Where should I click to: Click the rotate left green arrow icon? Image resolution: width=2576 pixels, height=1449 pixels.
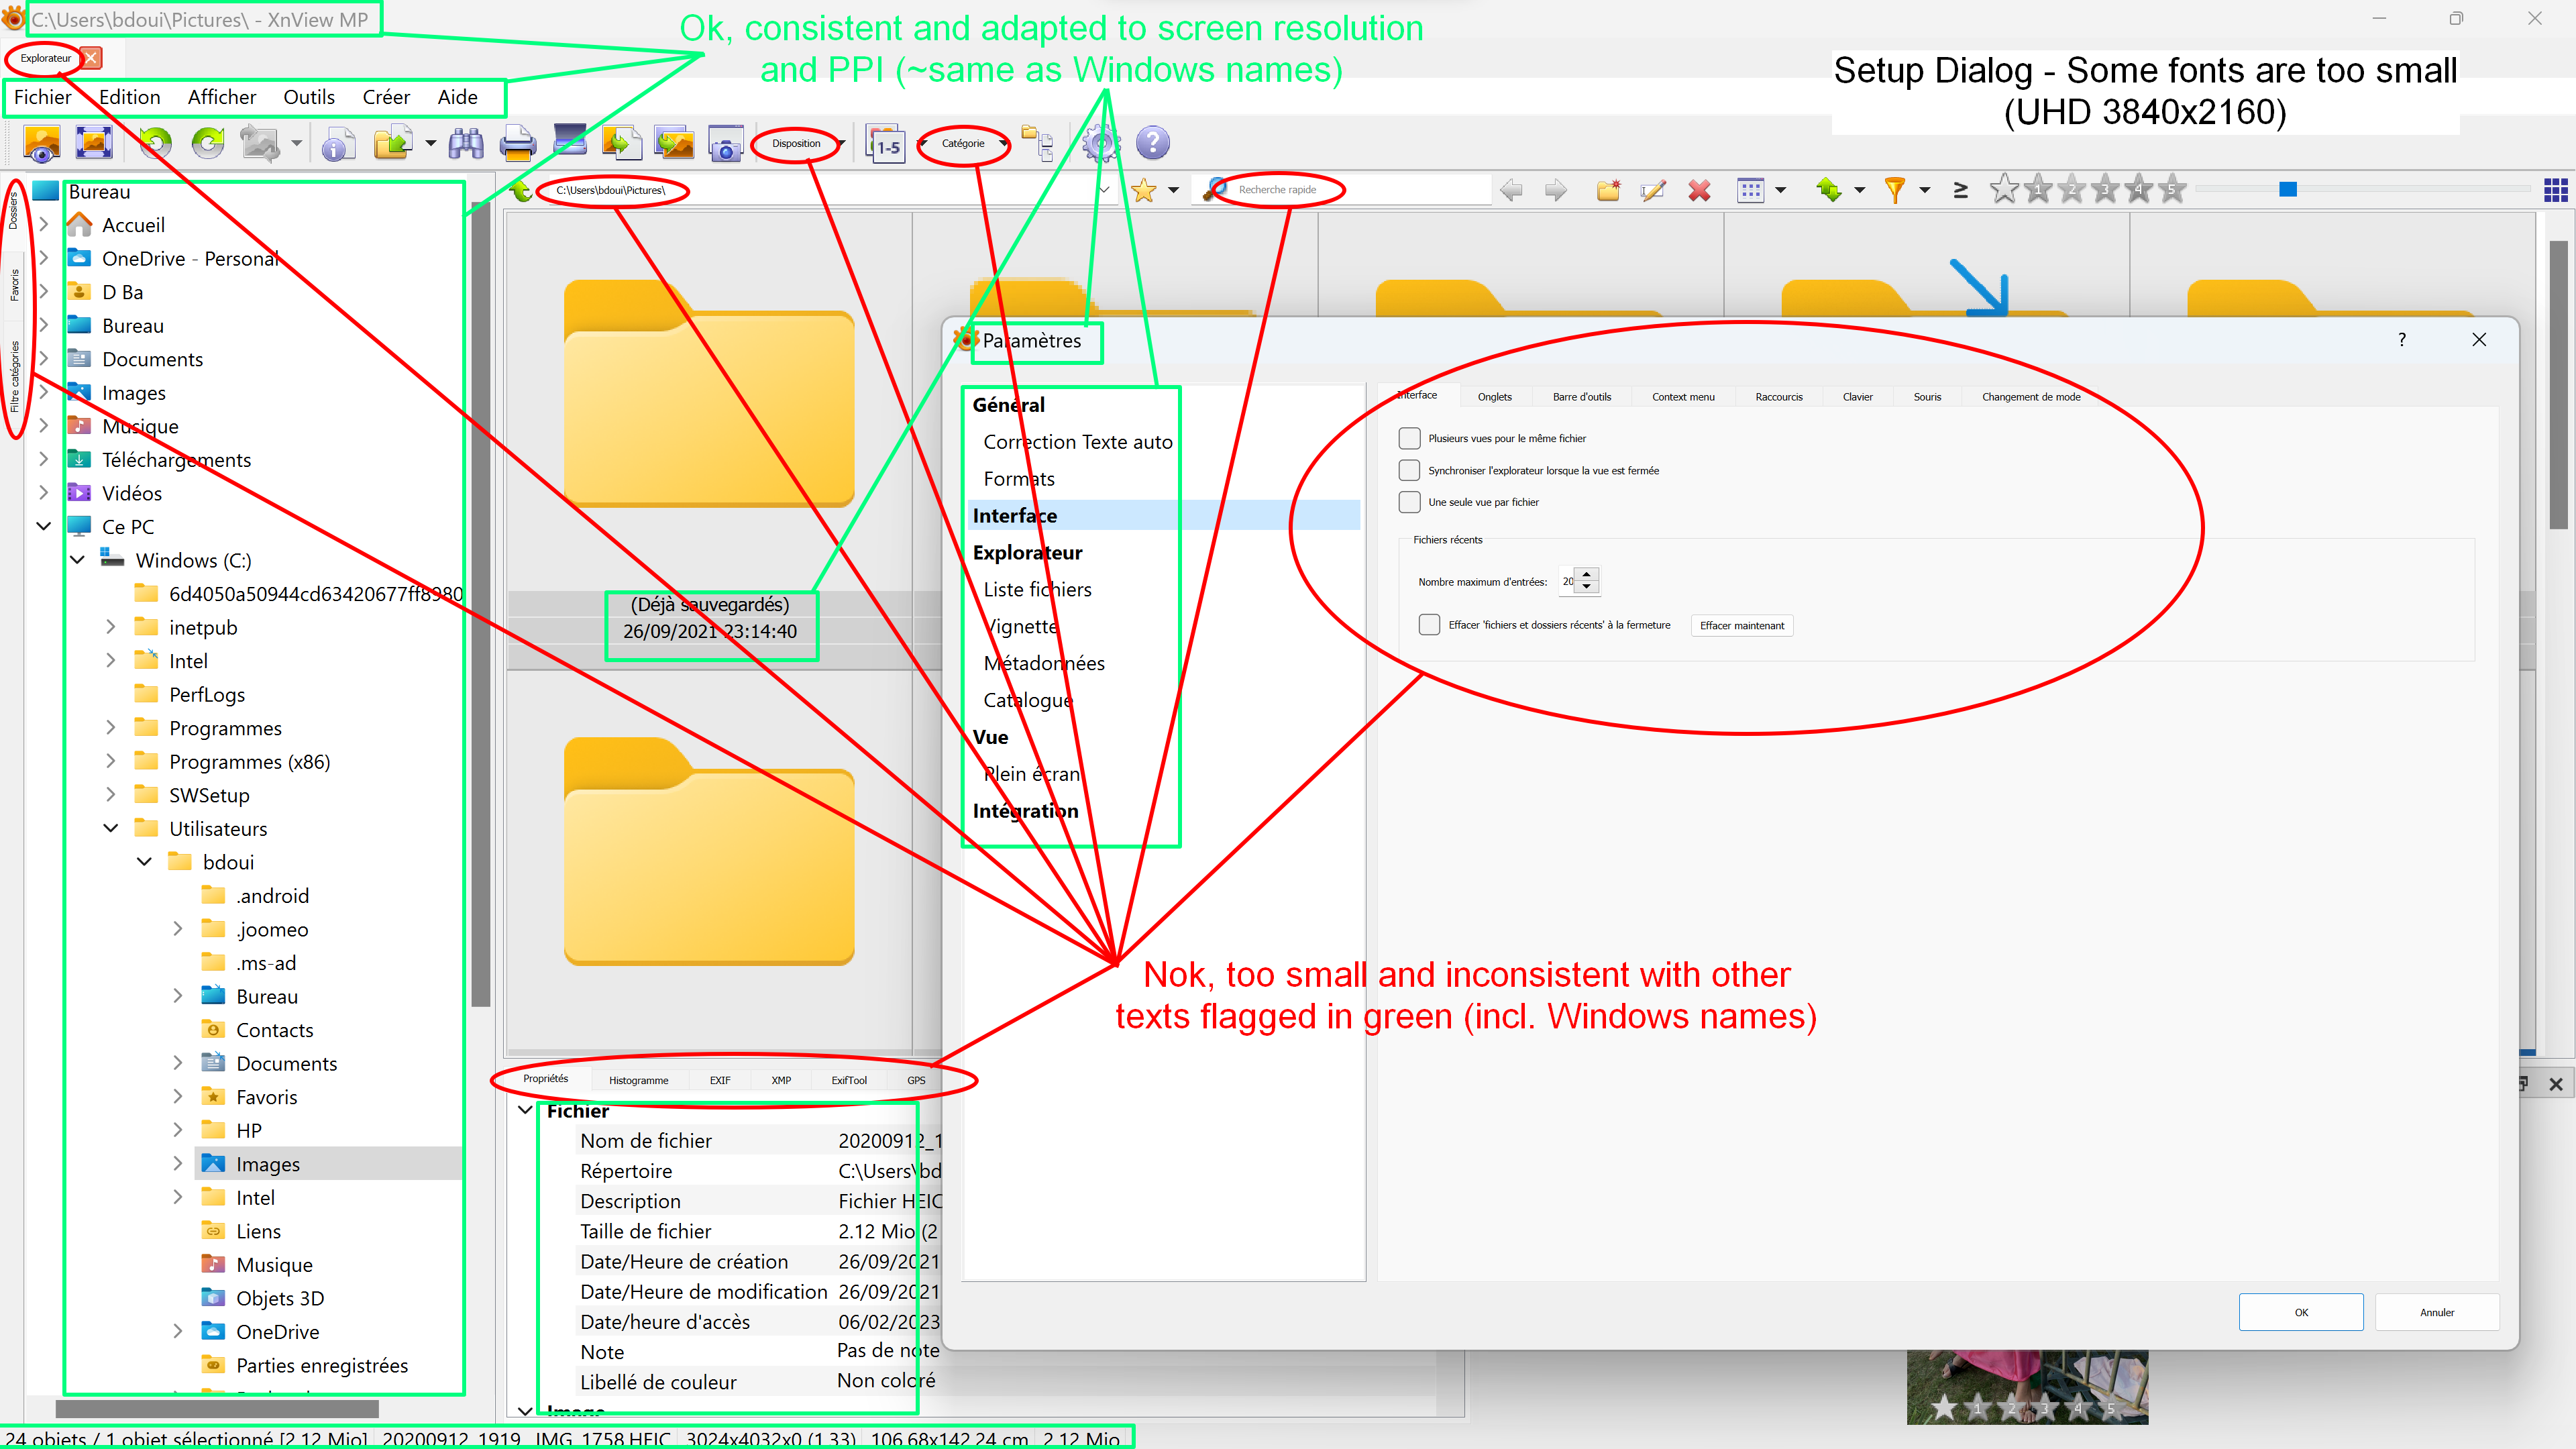click(x=155, y=144)
